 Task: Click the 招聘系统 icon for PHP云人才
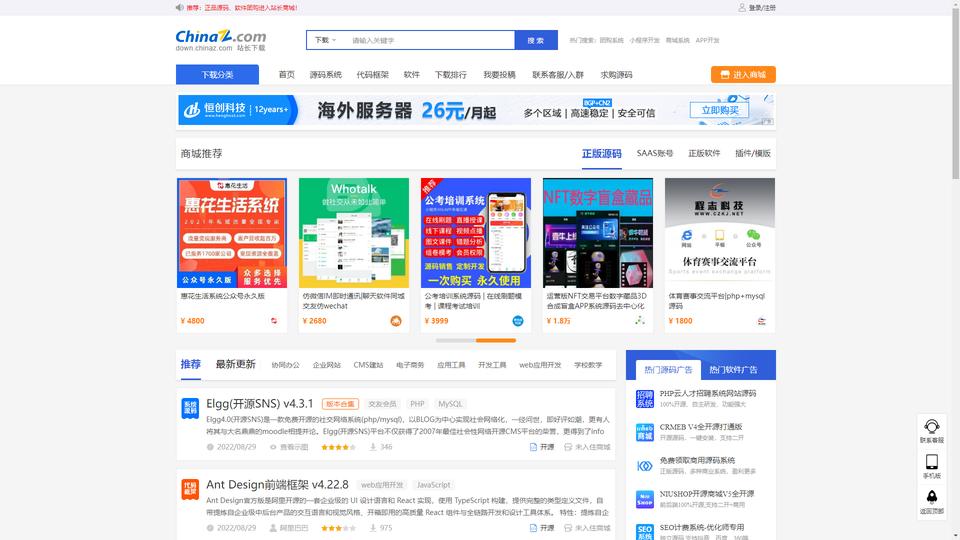(645, 399)
